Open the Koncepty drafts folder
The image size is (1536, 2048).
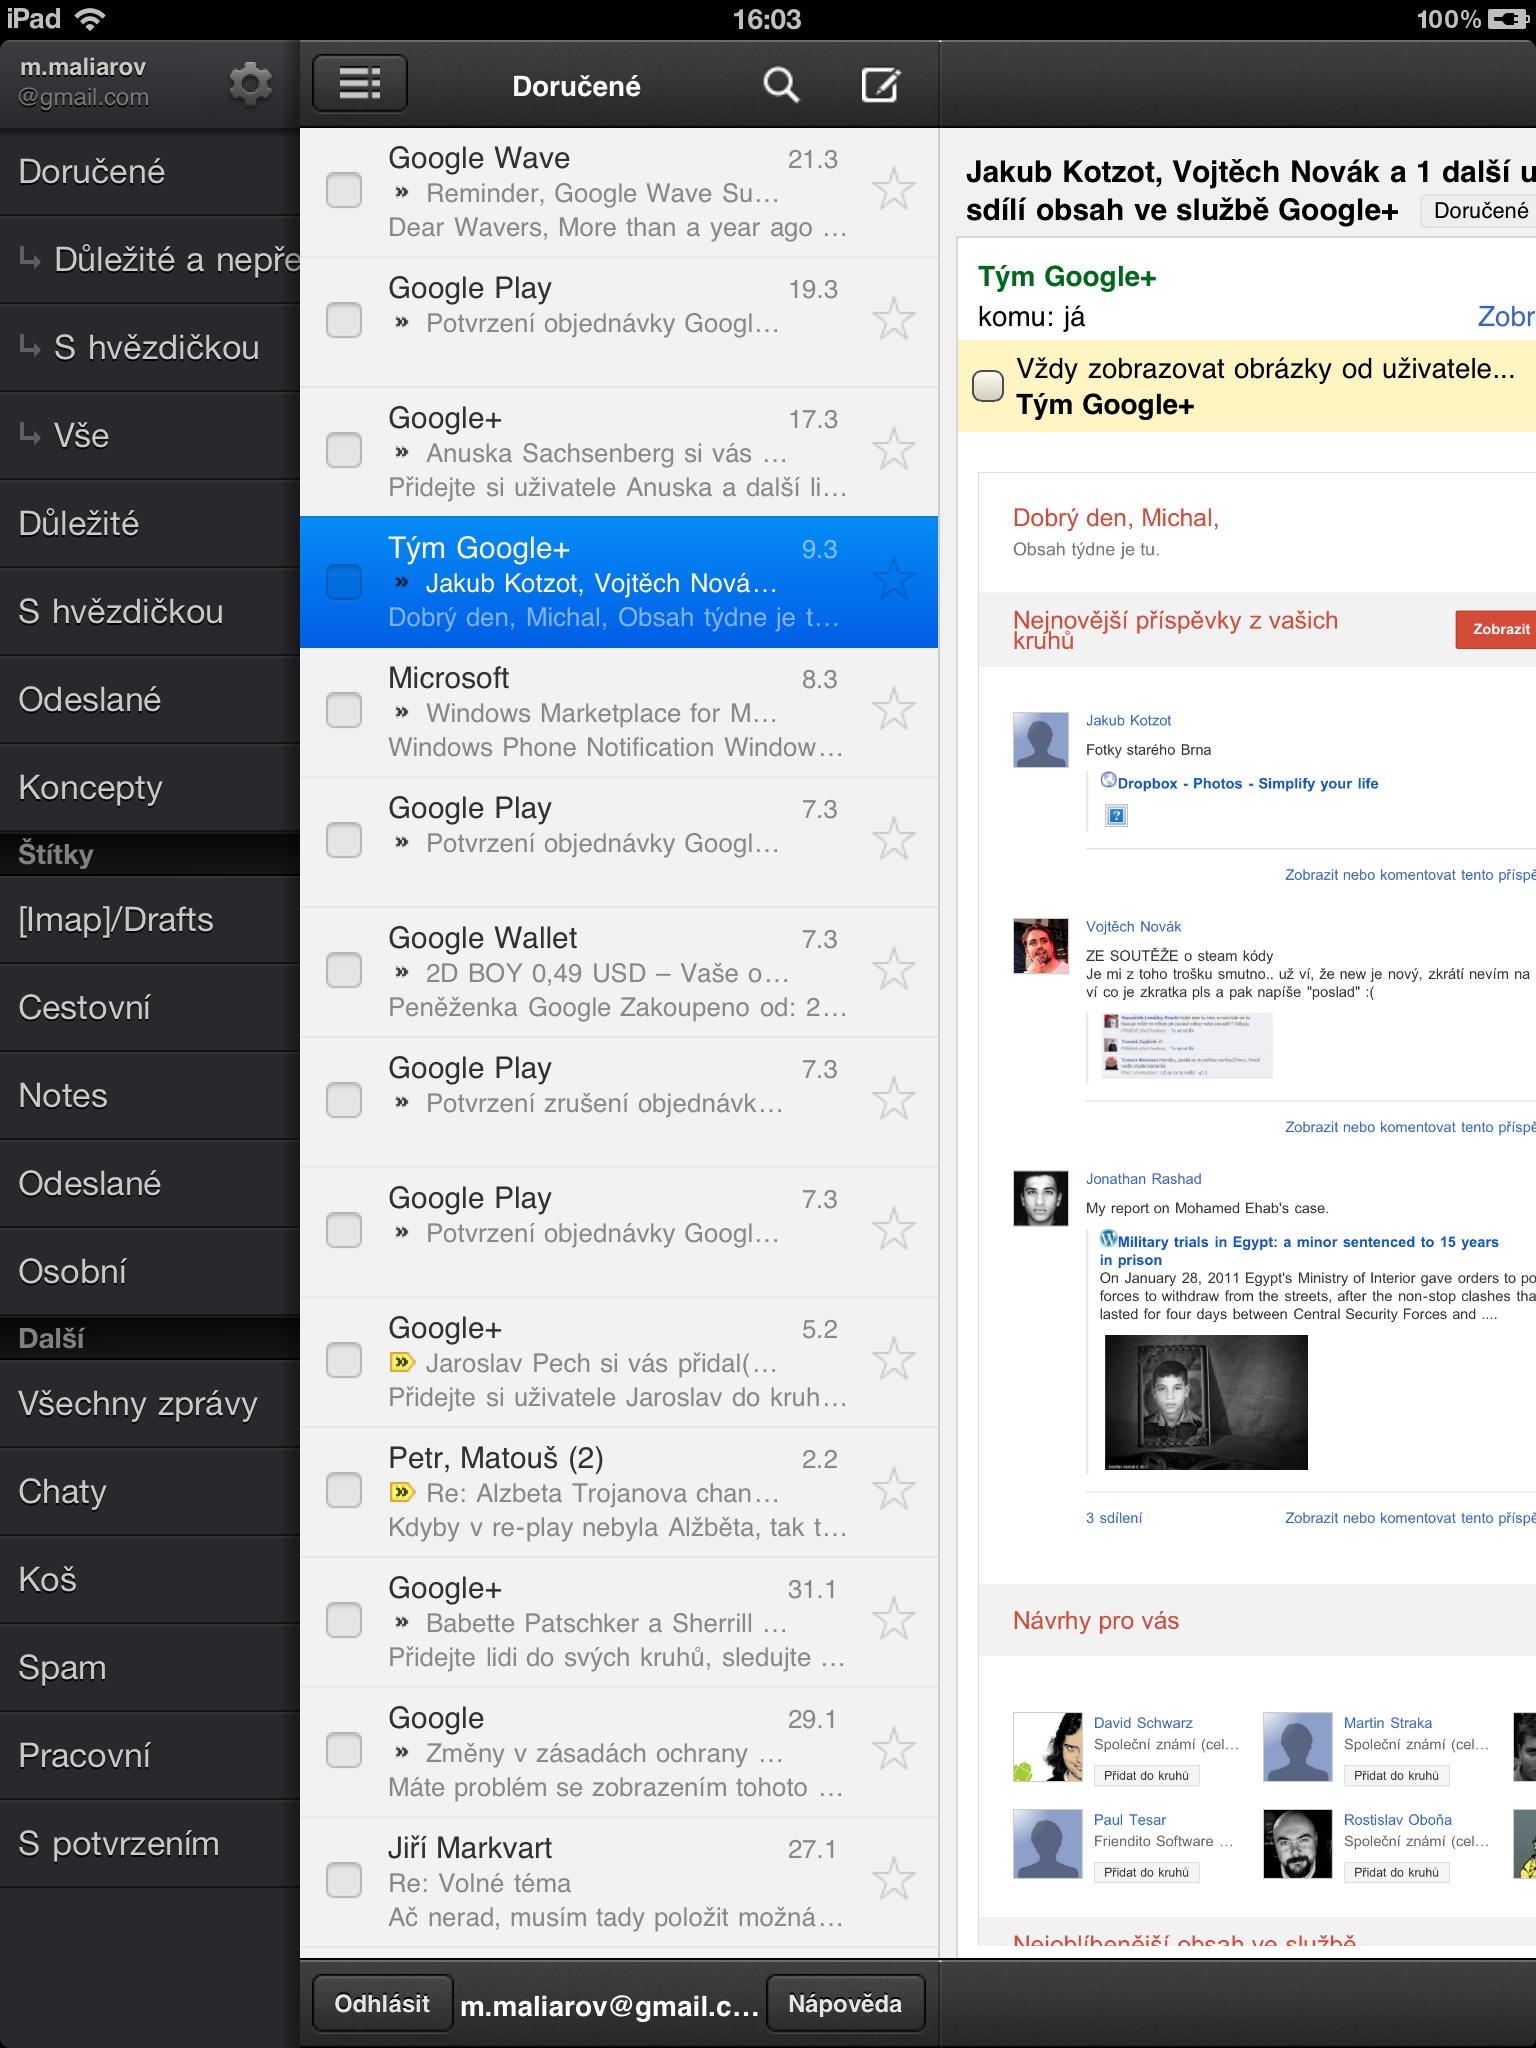(x=150, y=788)
